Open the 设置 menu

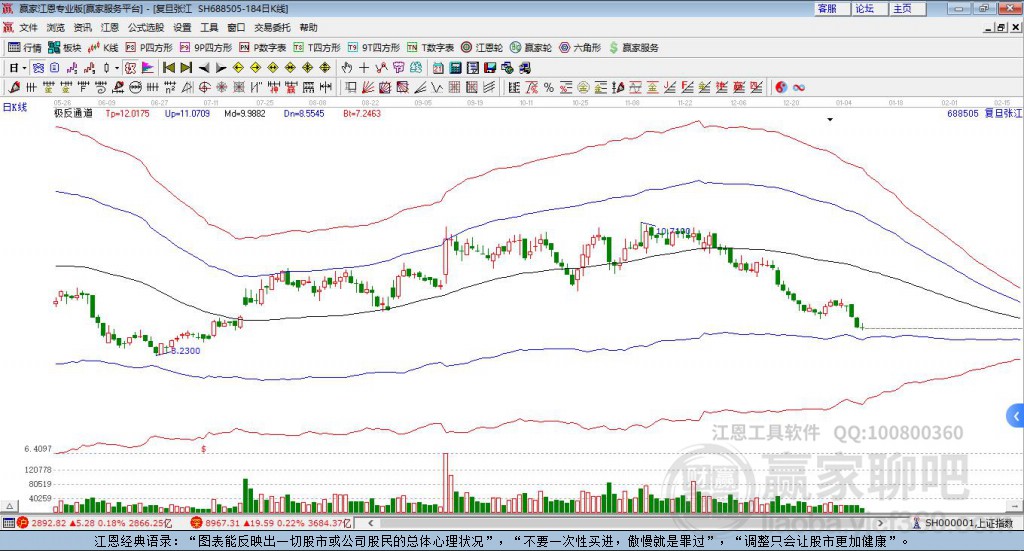pyautogui.click(x=182, y=27)
